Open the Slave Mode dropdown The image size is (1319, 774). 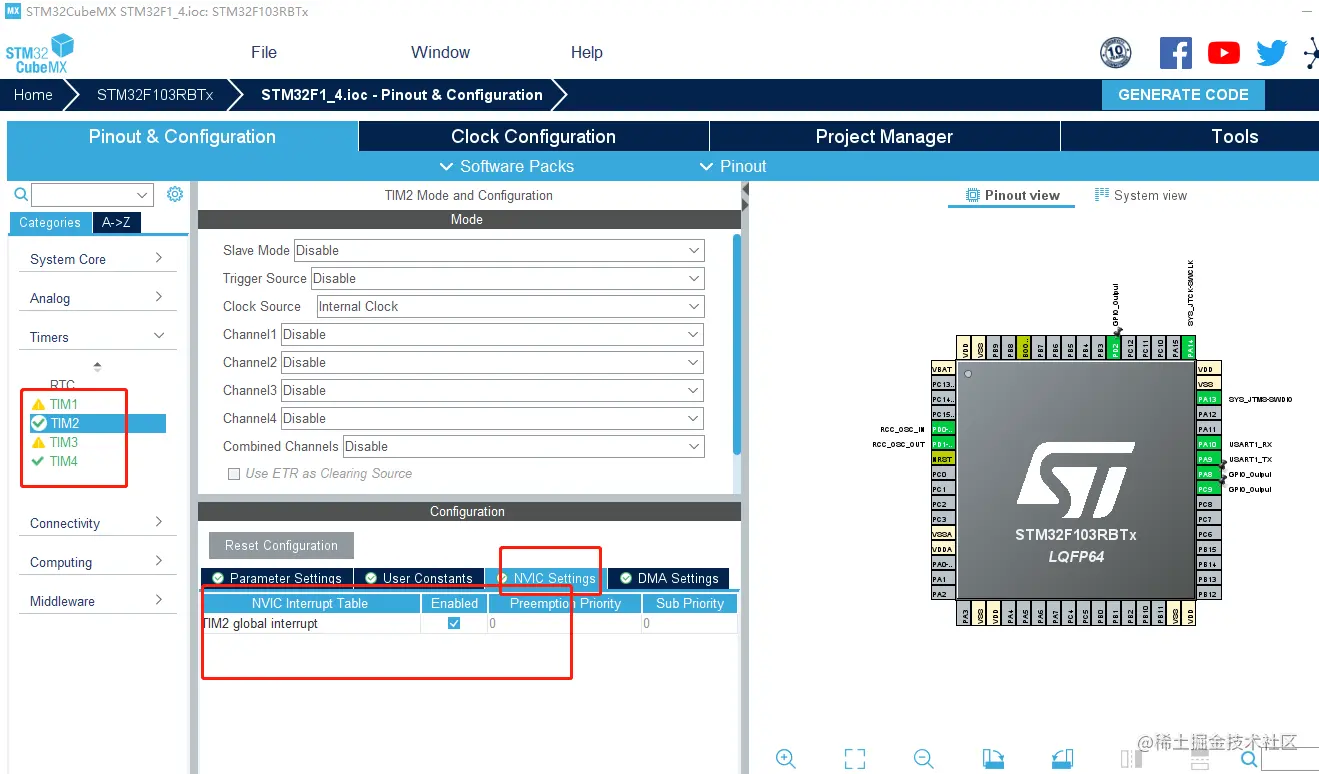tap(499, 250)
